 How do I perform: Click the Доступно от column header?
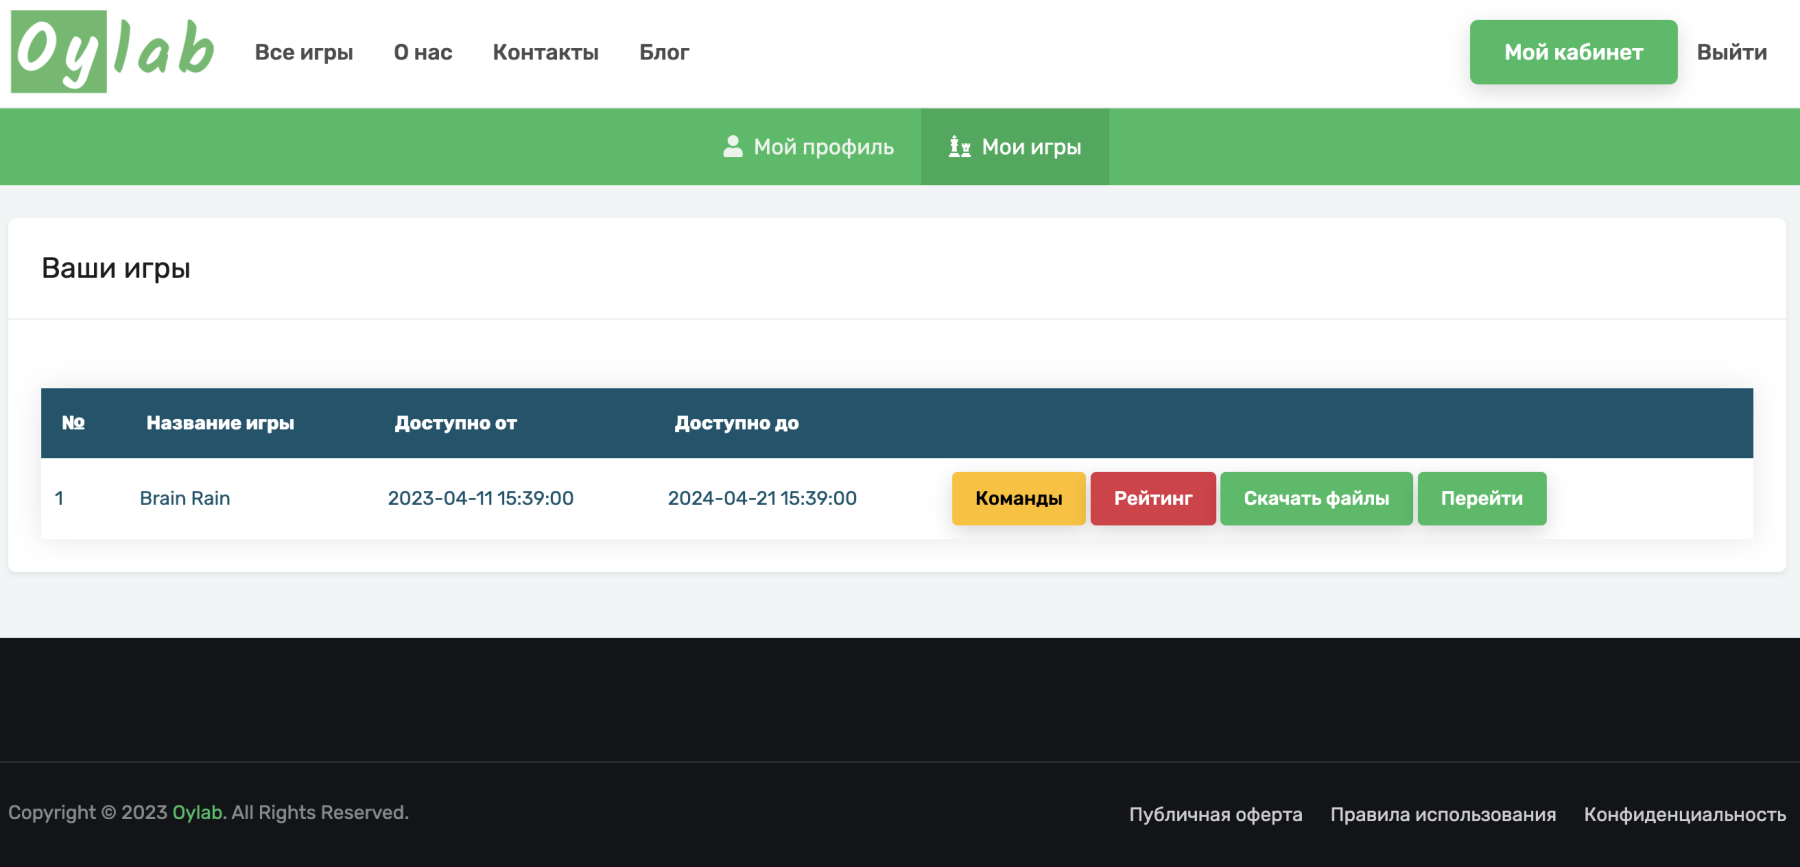coord(456,423)
